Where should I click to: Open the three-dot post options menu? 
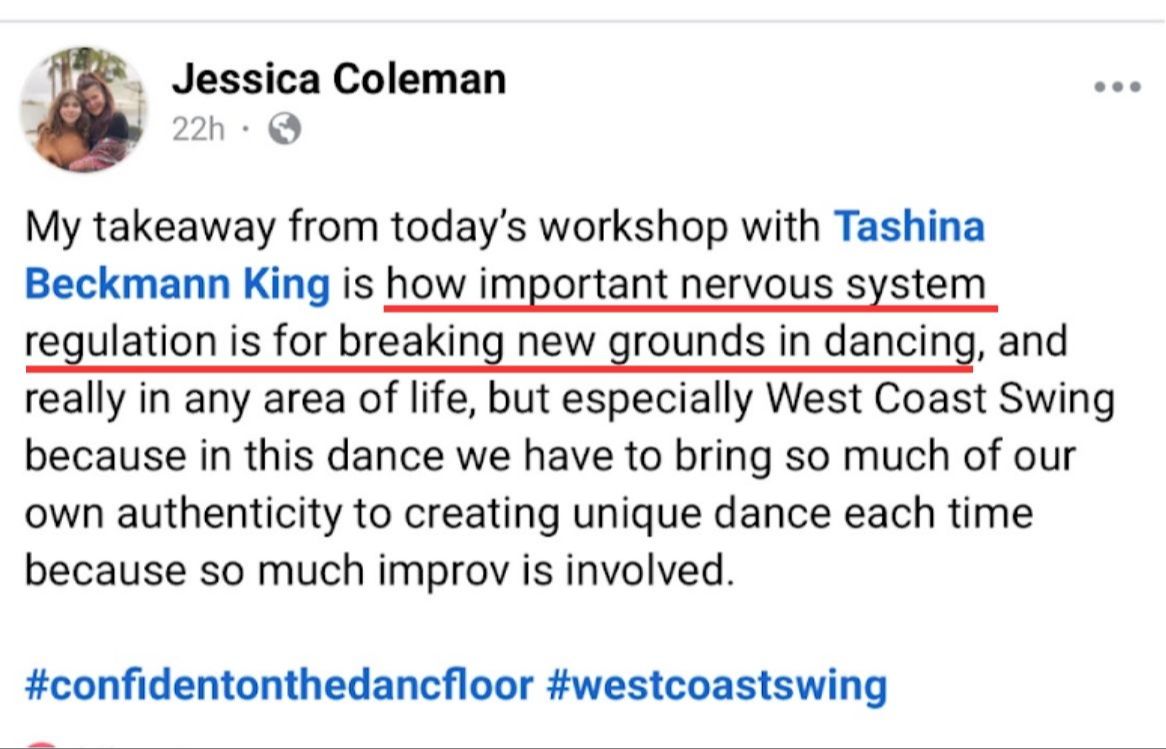(1117, 87)
